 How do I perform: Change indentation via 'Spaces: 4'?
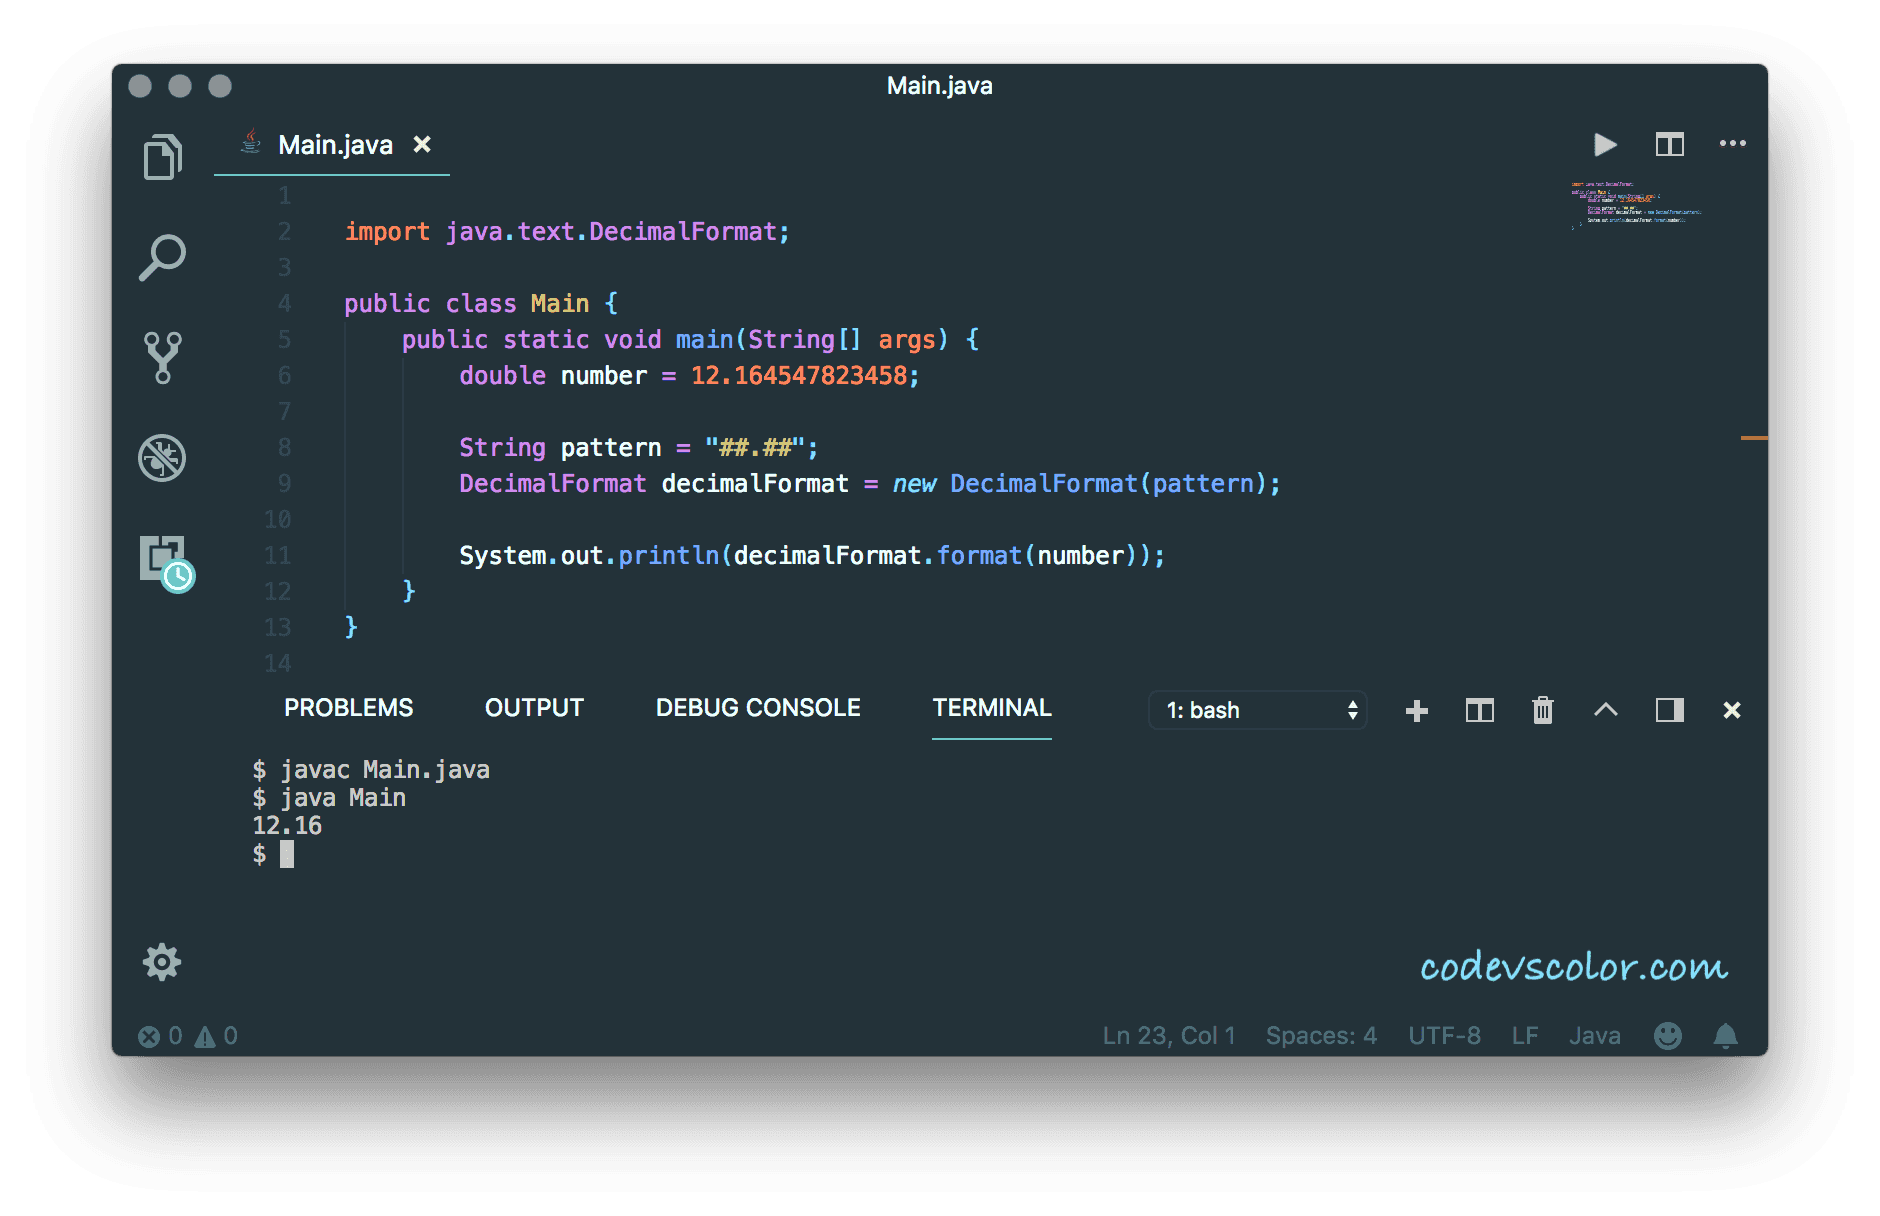click(x=1321, y=1036)
